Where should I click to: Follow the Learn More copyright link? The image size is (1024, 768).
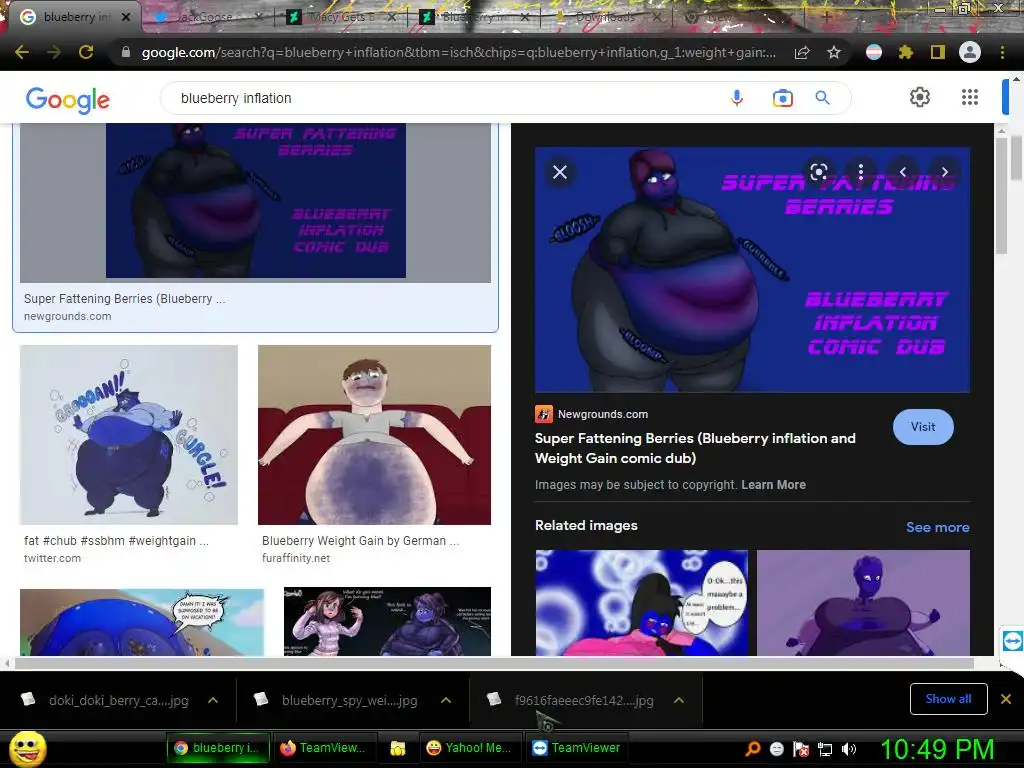[773, 485]
